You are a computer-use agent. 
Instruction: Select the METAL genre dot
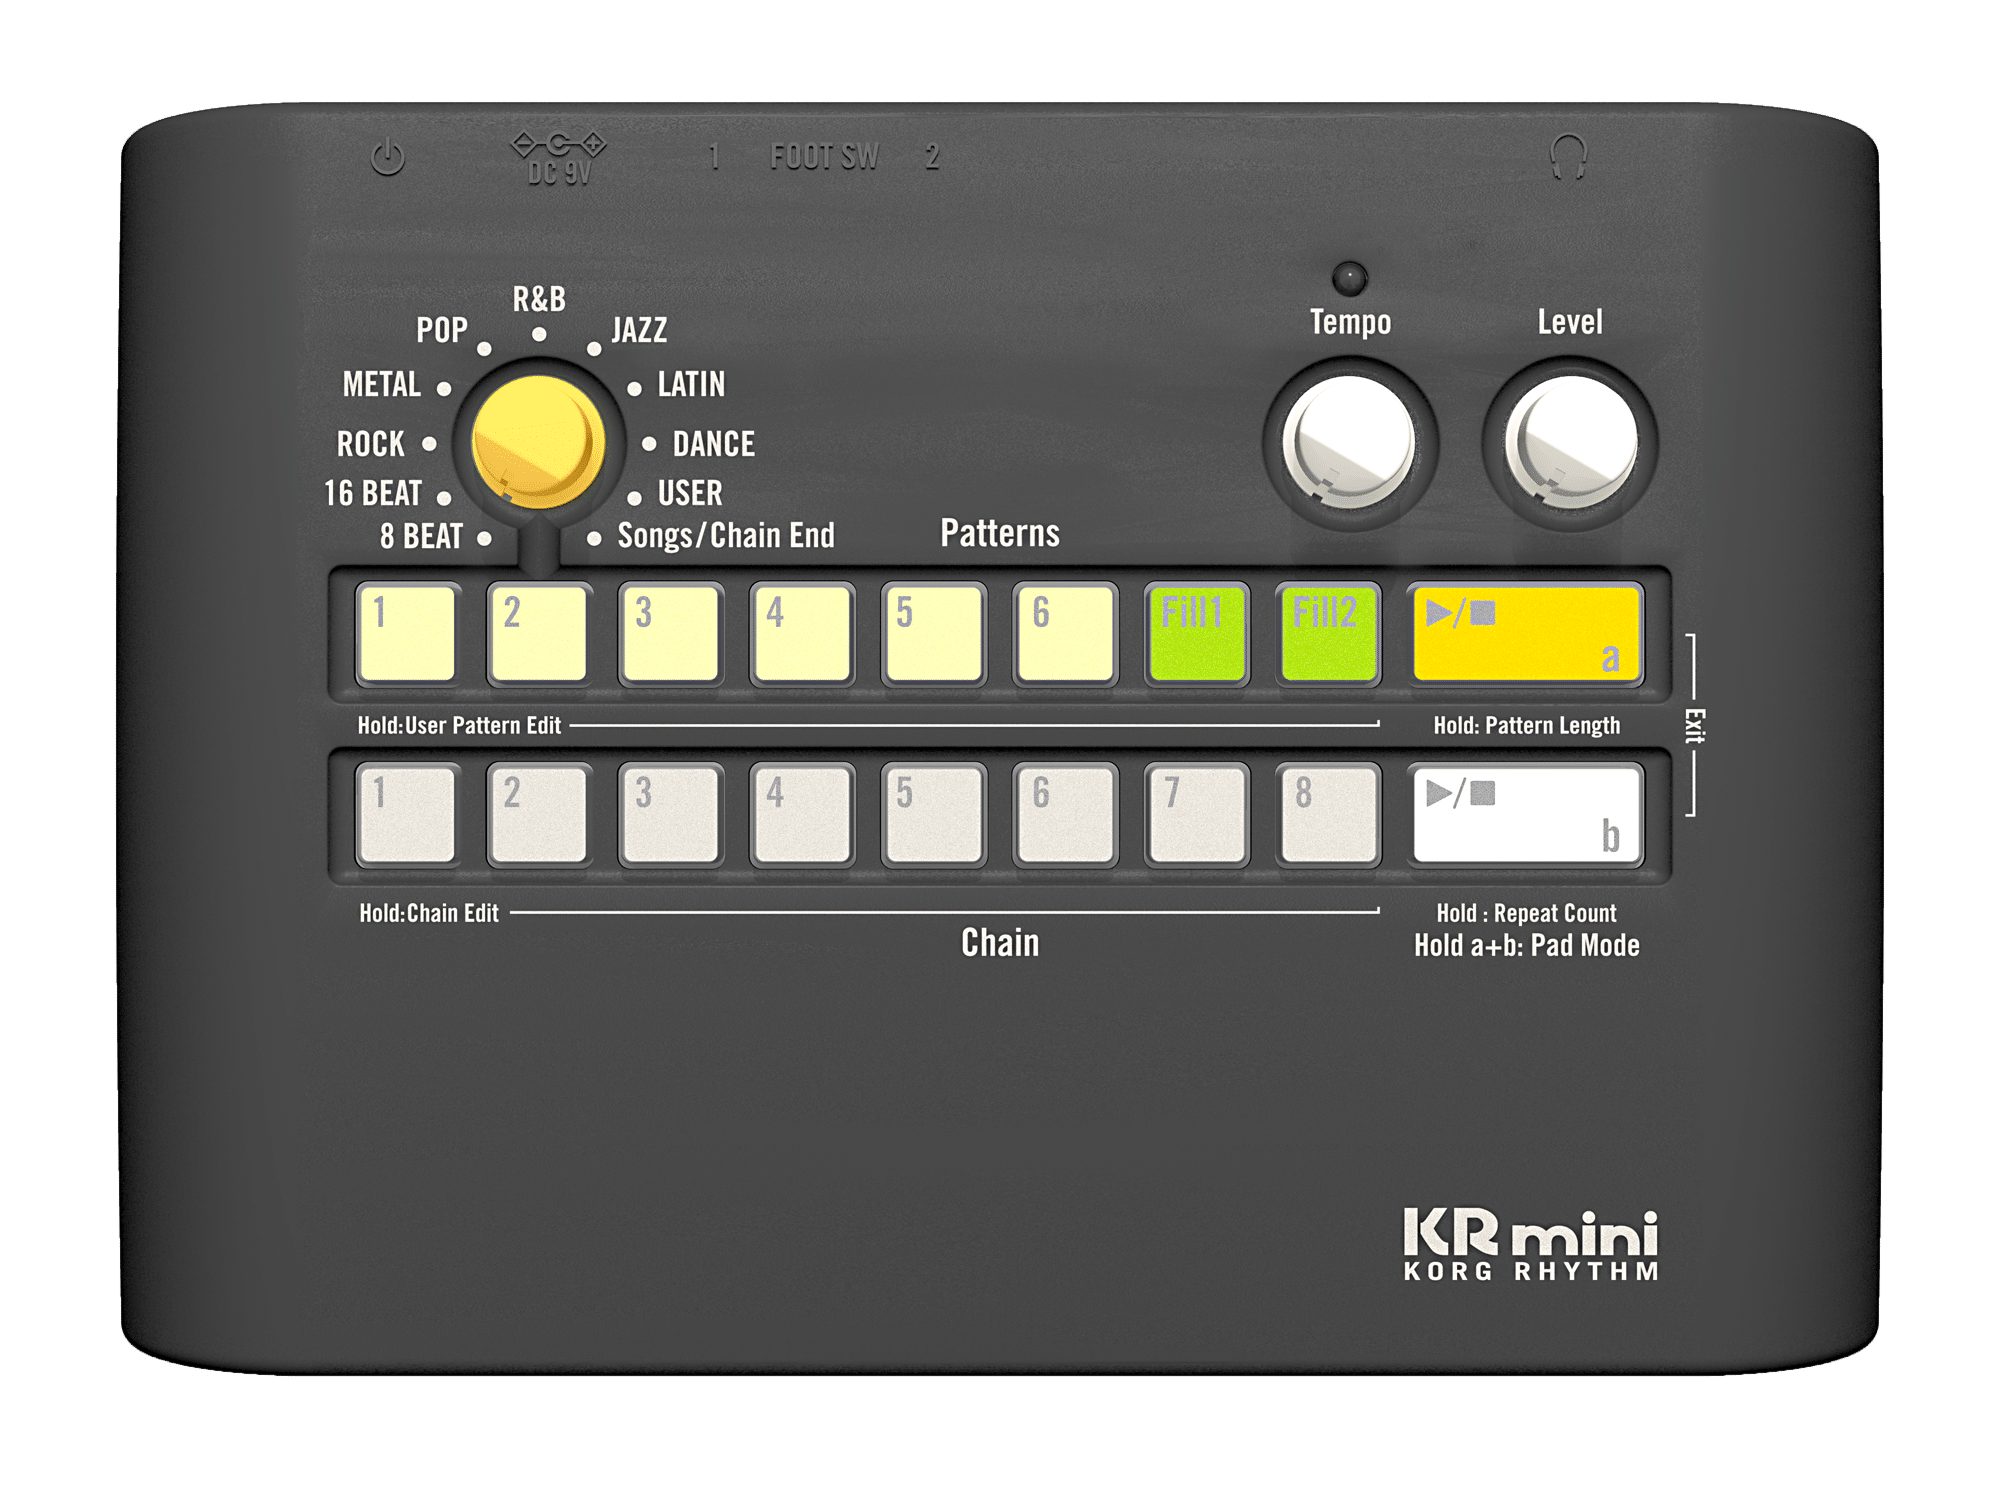pyautogui.click(x=444, y=388)
